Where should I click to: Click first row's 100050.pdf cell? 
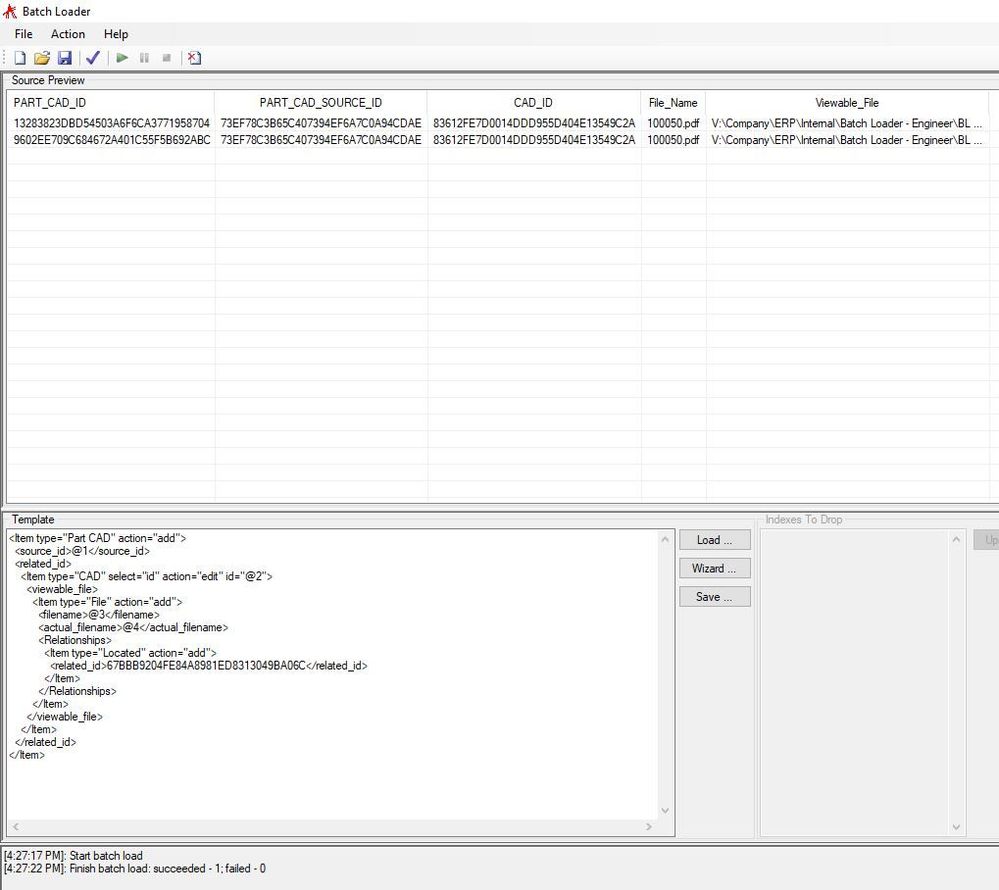(x=673, y=123)
